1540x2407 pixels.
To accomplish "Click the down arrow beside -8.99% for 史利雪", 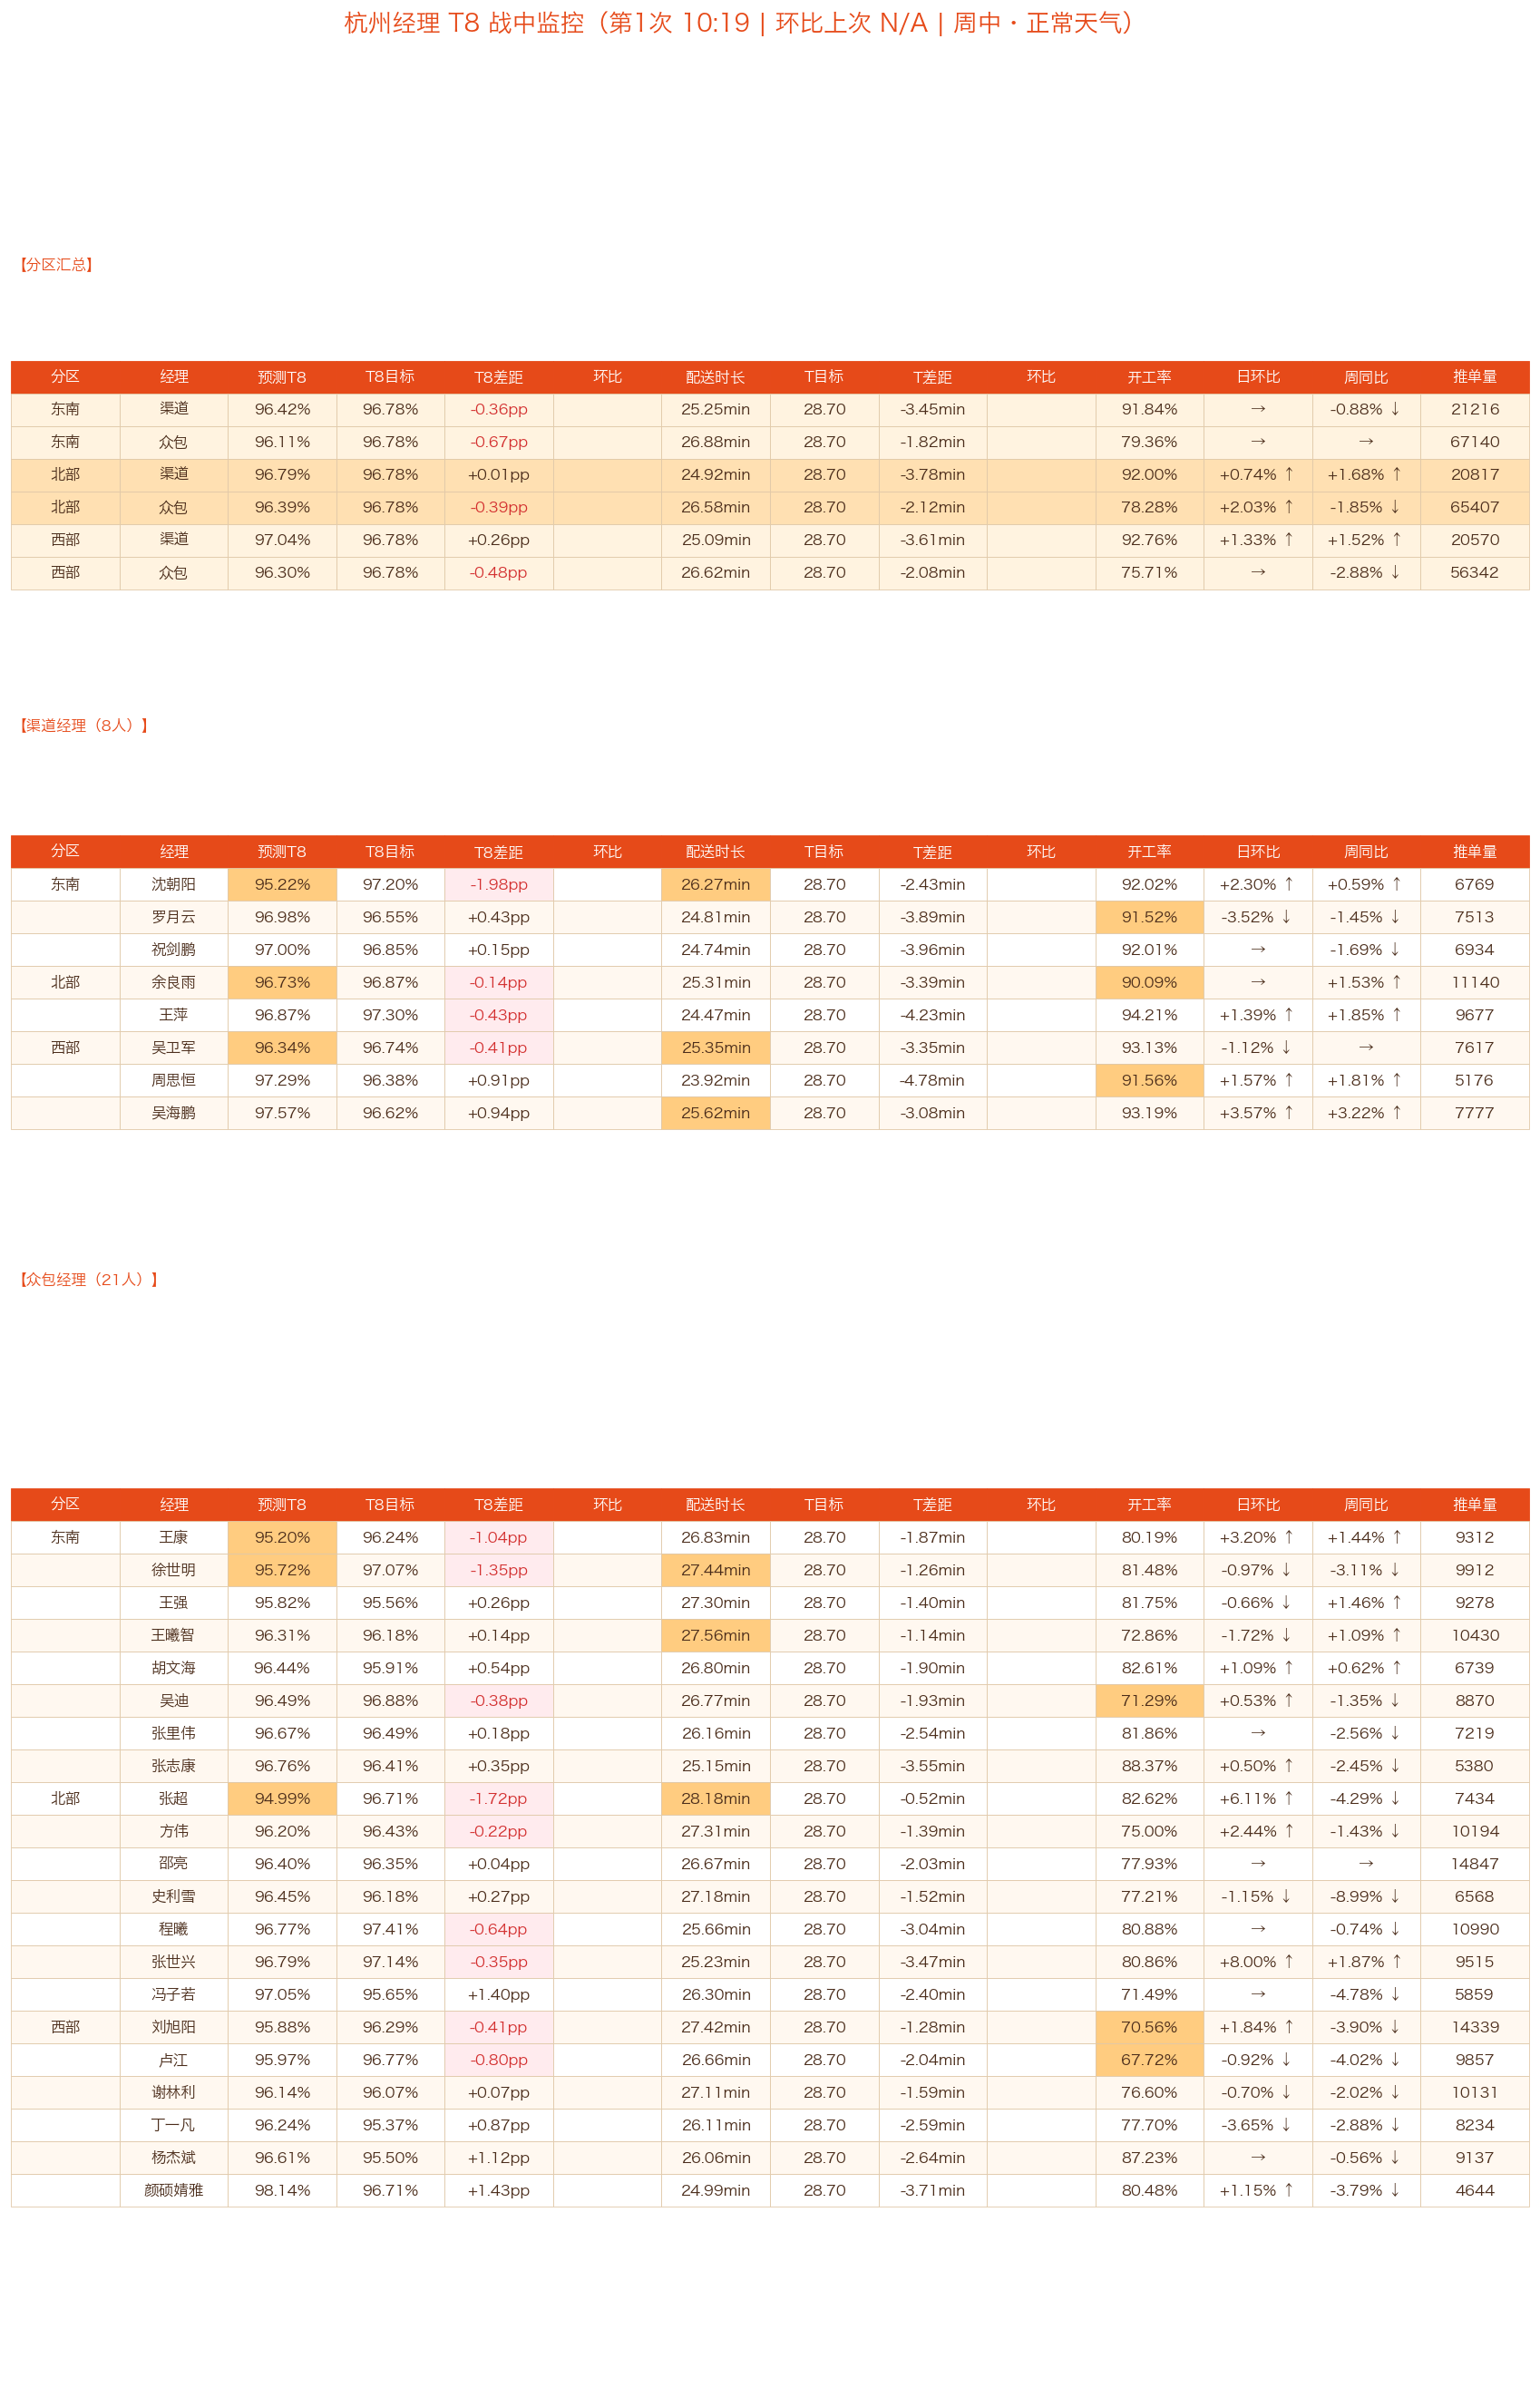I will pos(1395,1896).
